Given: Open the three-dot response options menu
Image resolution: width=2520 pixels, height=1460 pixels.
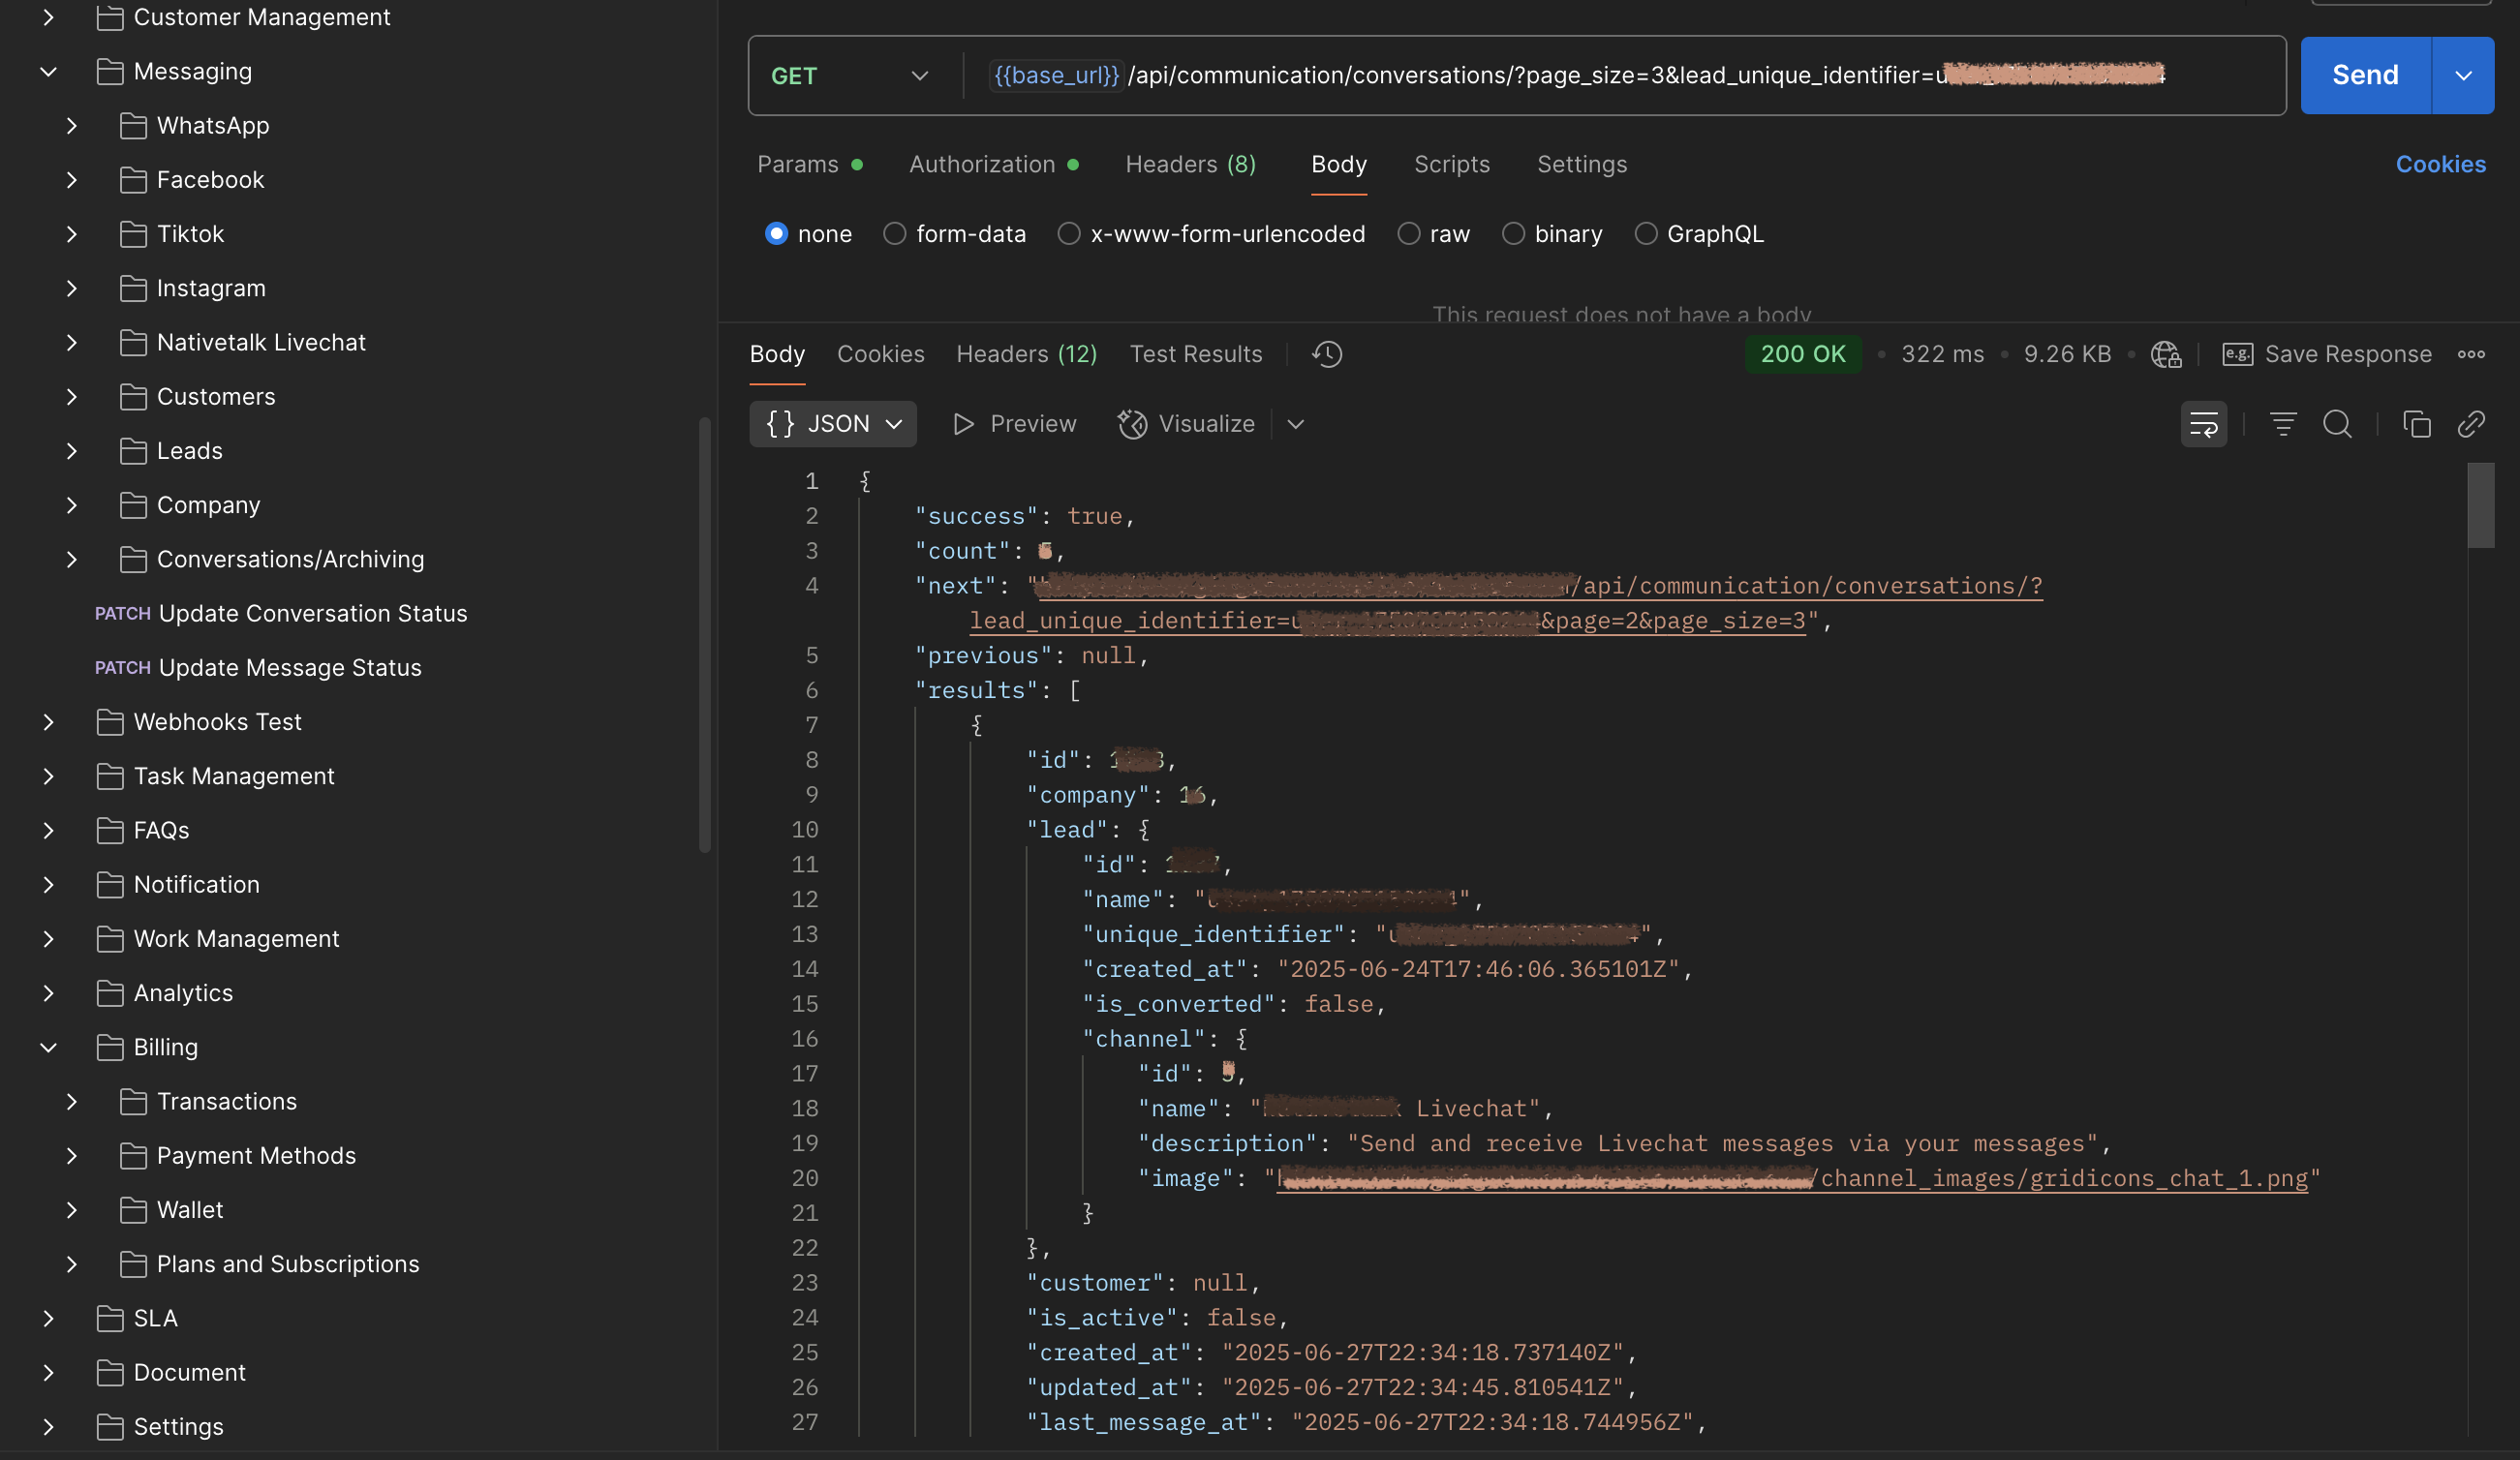Looking at the screenshot, I should pyautogui.click(x=2471, y=354).
